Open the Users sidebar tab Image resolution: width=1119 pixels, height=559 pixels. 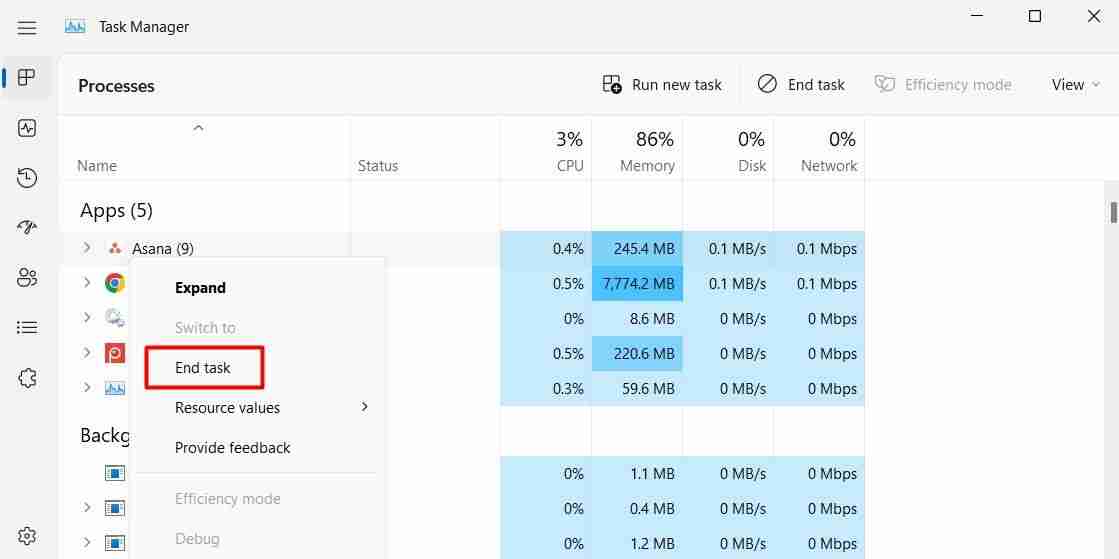[27, 278]
